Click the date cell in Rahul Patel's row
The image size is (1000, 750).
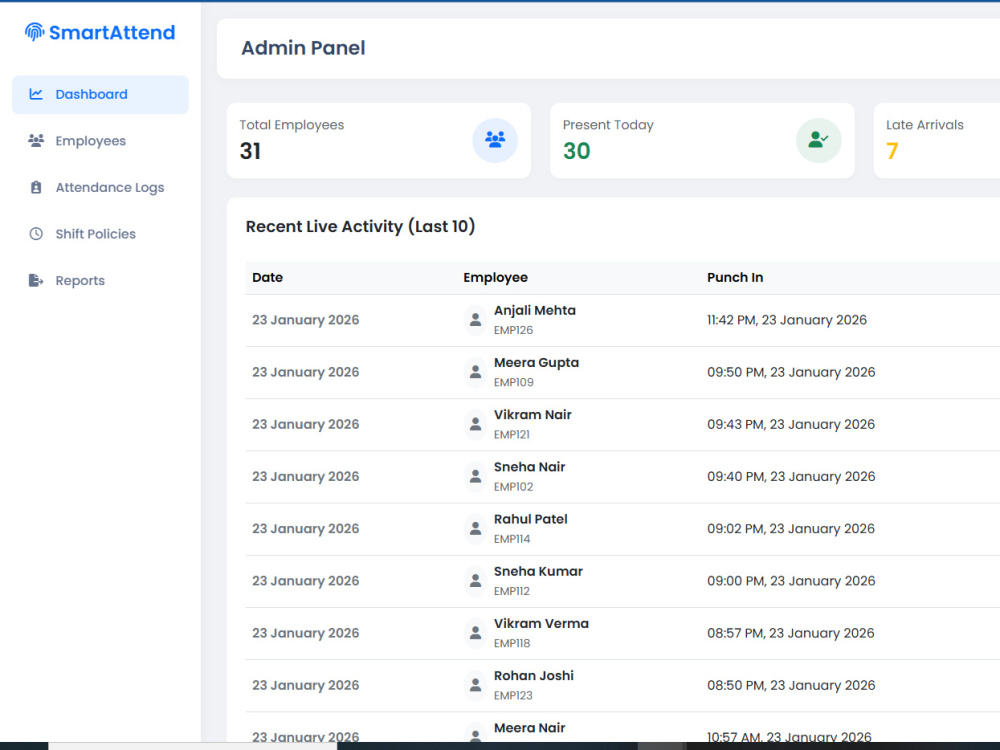(x=305, y=529)
